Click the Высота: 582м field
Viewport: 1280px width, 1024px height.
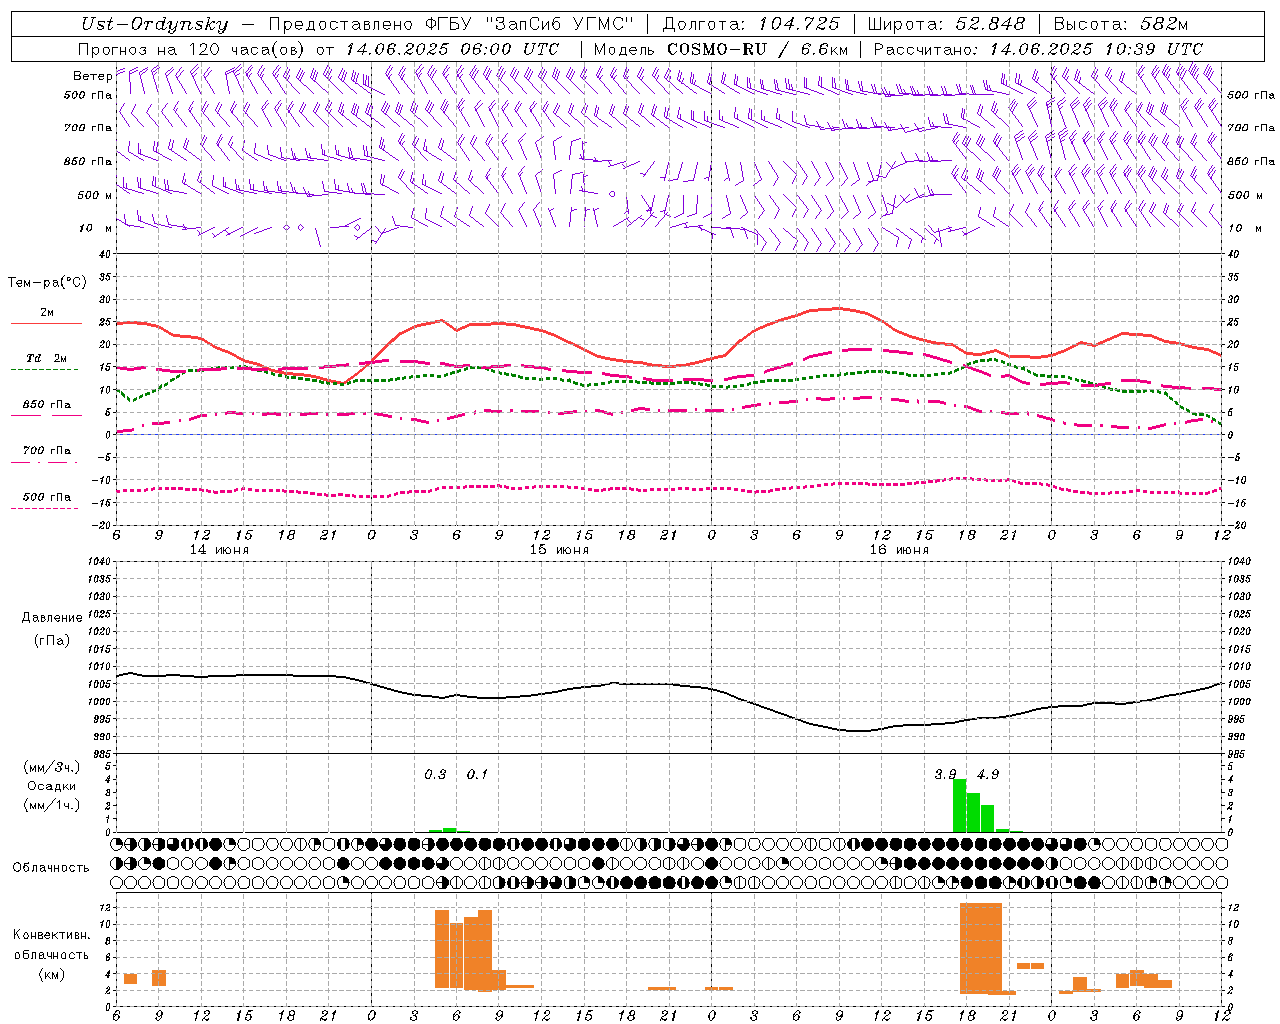[1121, 24]
